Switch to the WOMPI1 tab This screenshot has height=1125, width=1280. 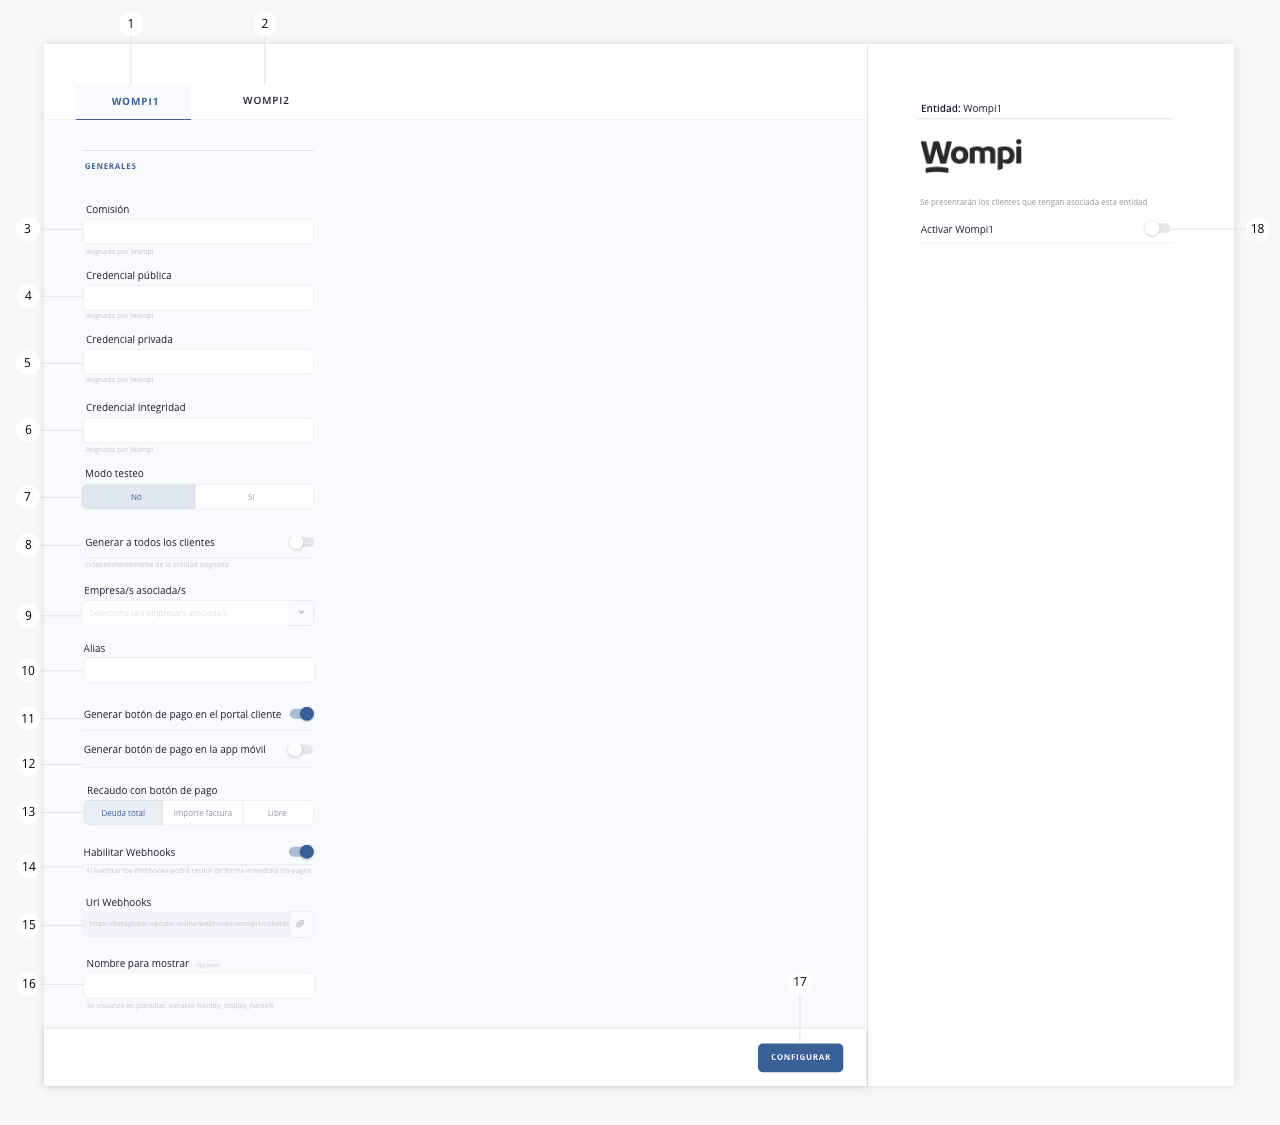pyautogui.click(x=134, y=102)
